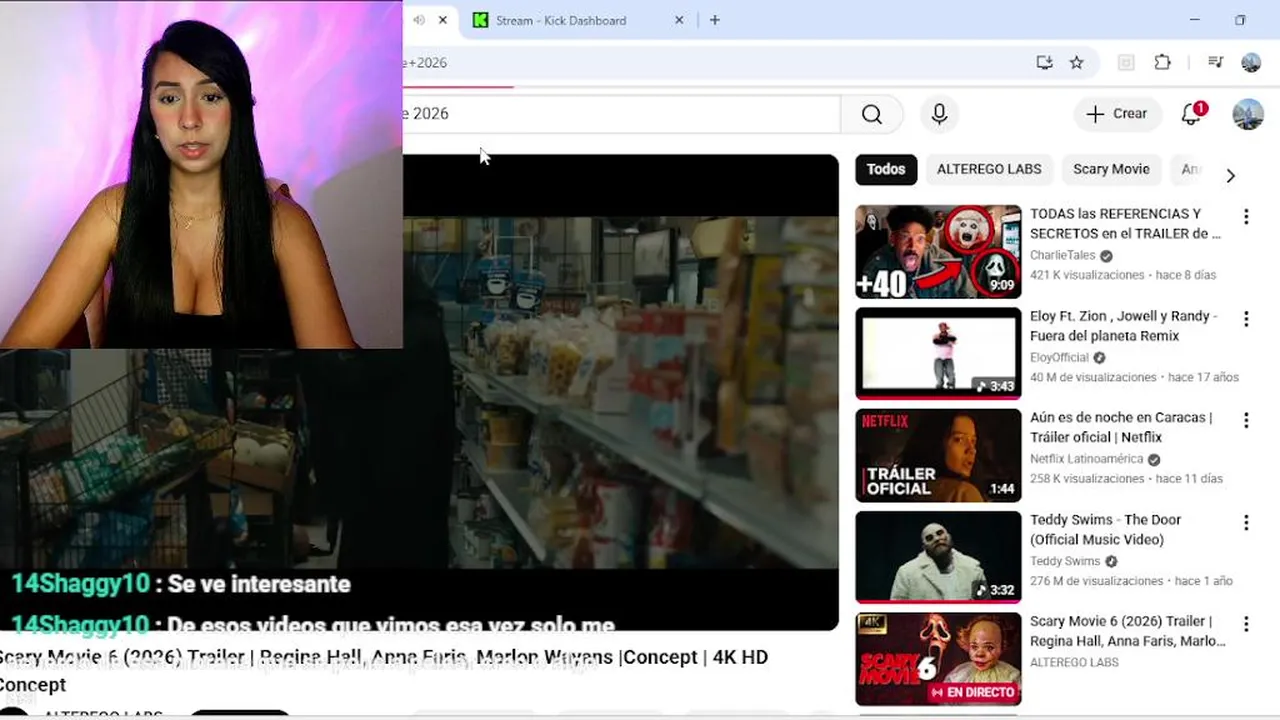Open the Chrome profile avatar
1280x720 pixels.
pyautogui.click(x=1251, y=62)
